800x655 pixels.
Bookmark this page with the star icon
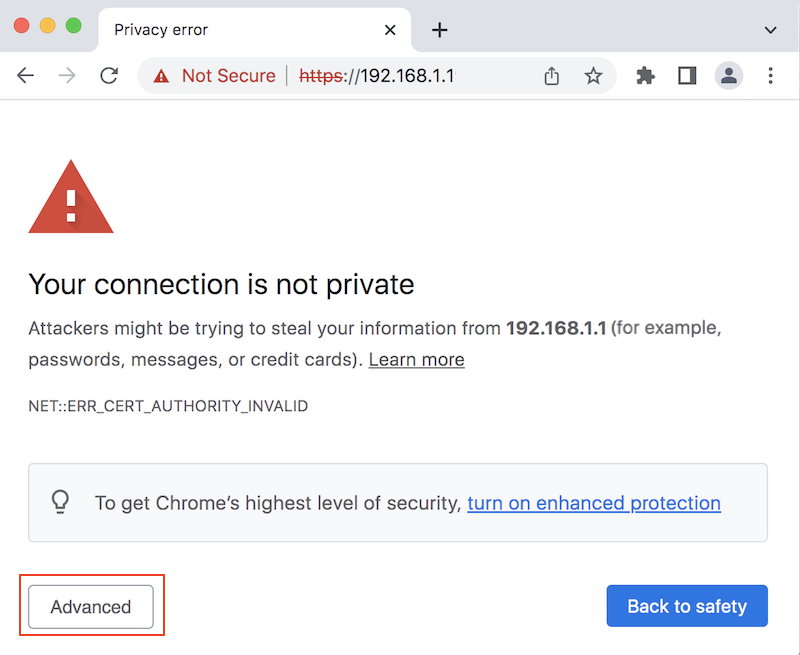pos(593,76)
